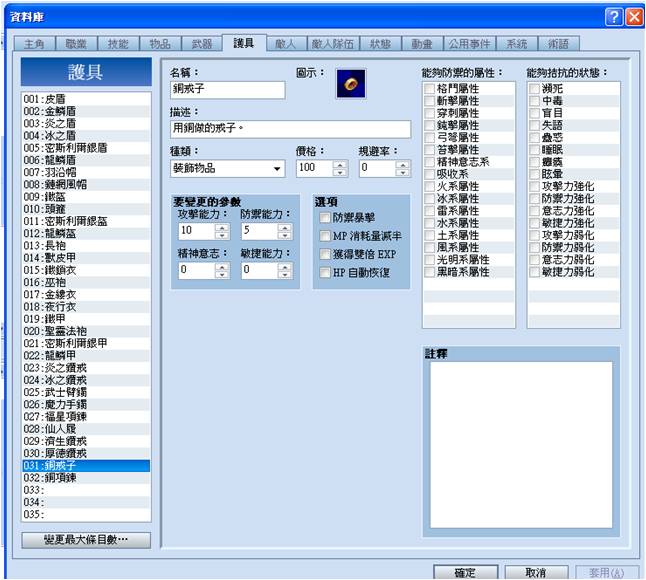Increase 攻擊能力 value with up arrow
The image size is (646, 580).
222,227
